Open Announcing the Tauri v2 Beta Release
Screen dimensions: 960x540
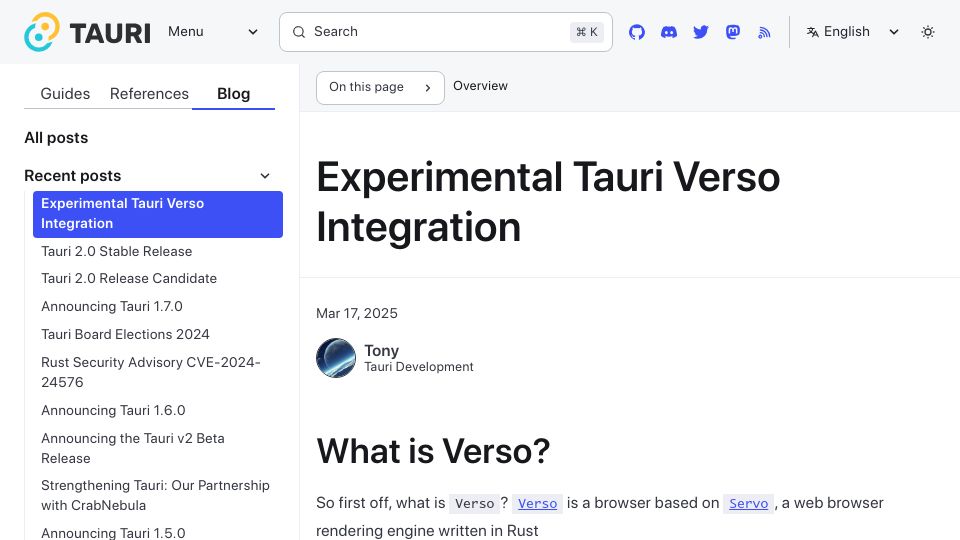[132, 448]
